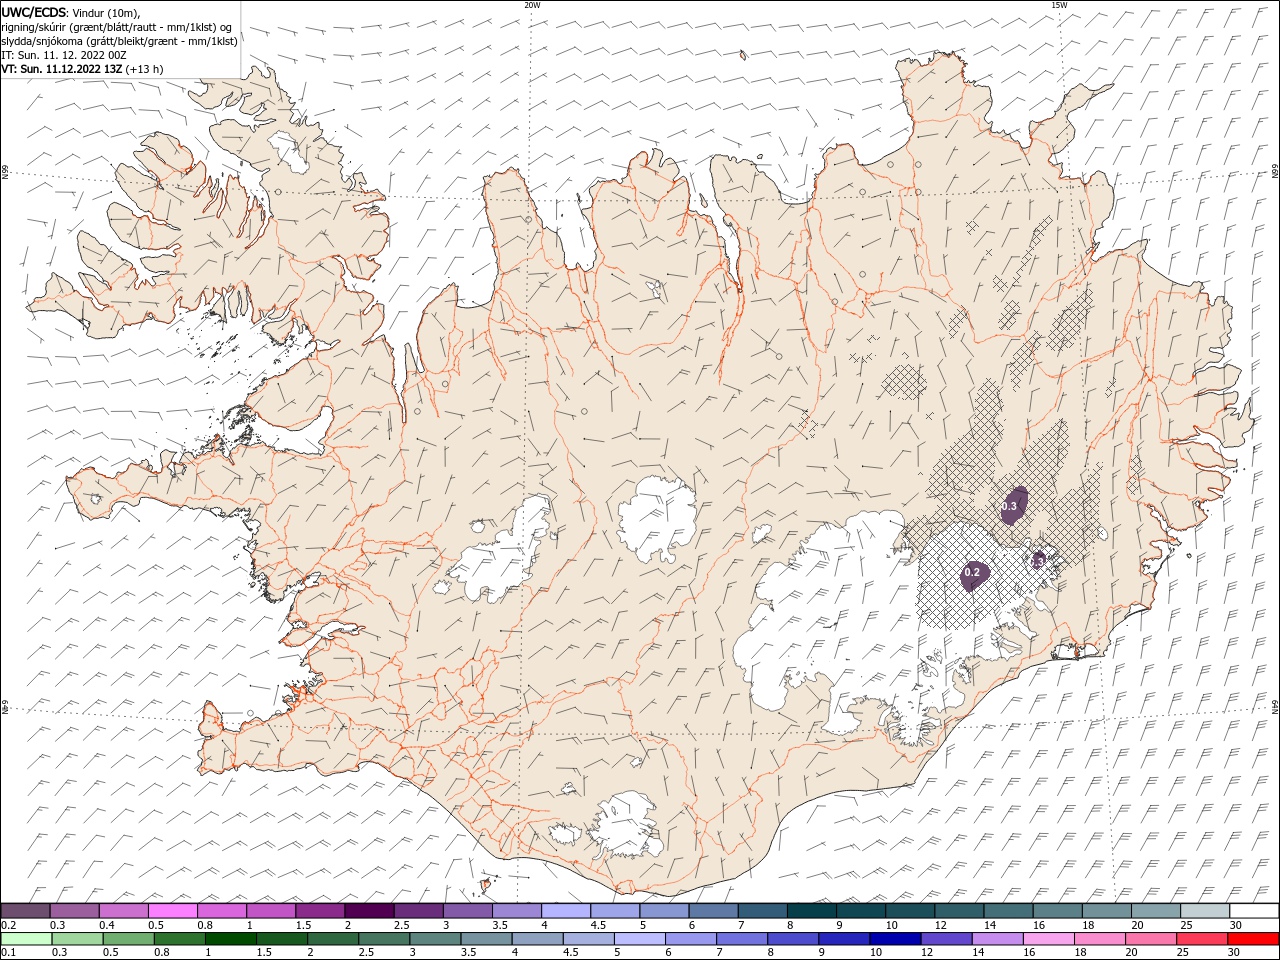Click the purple precipitation blob labeled 0.3
Viewport: 1280px width, 960px height.
click(x=1013, y=505)
